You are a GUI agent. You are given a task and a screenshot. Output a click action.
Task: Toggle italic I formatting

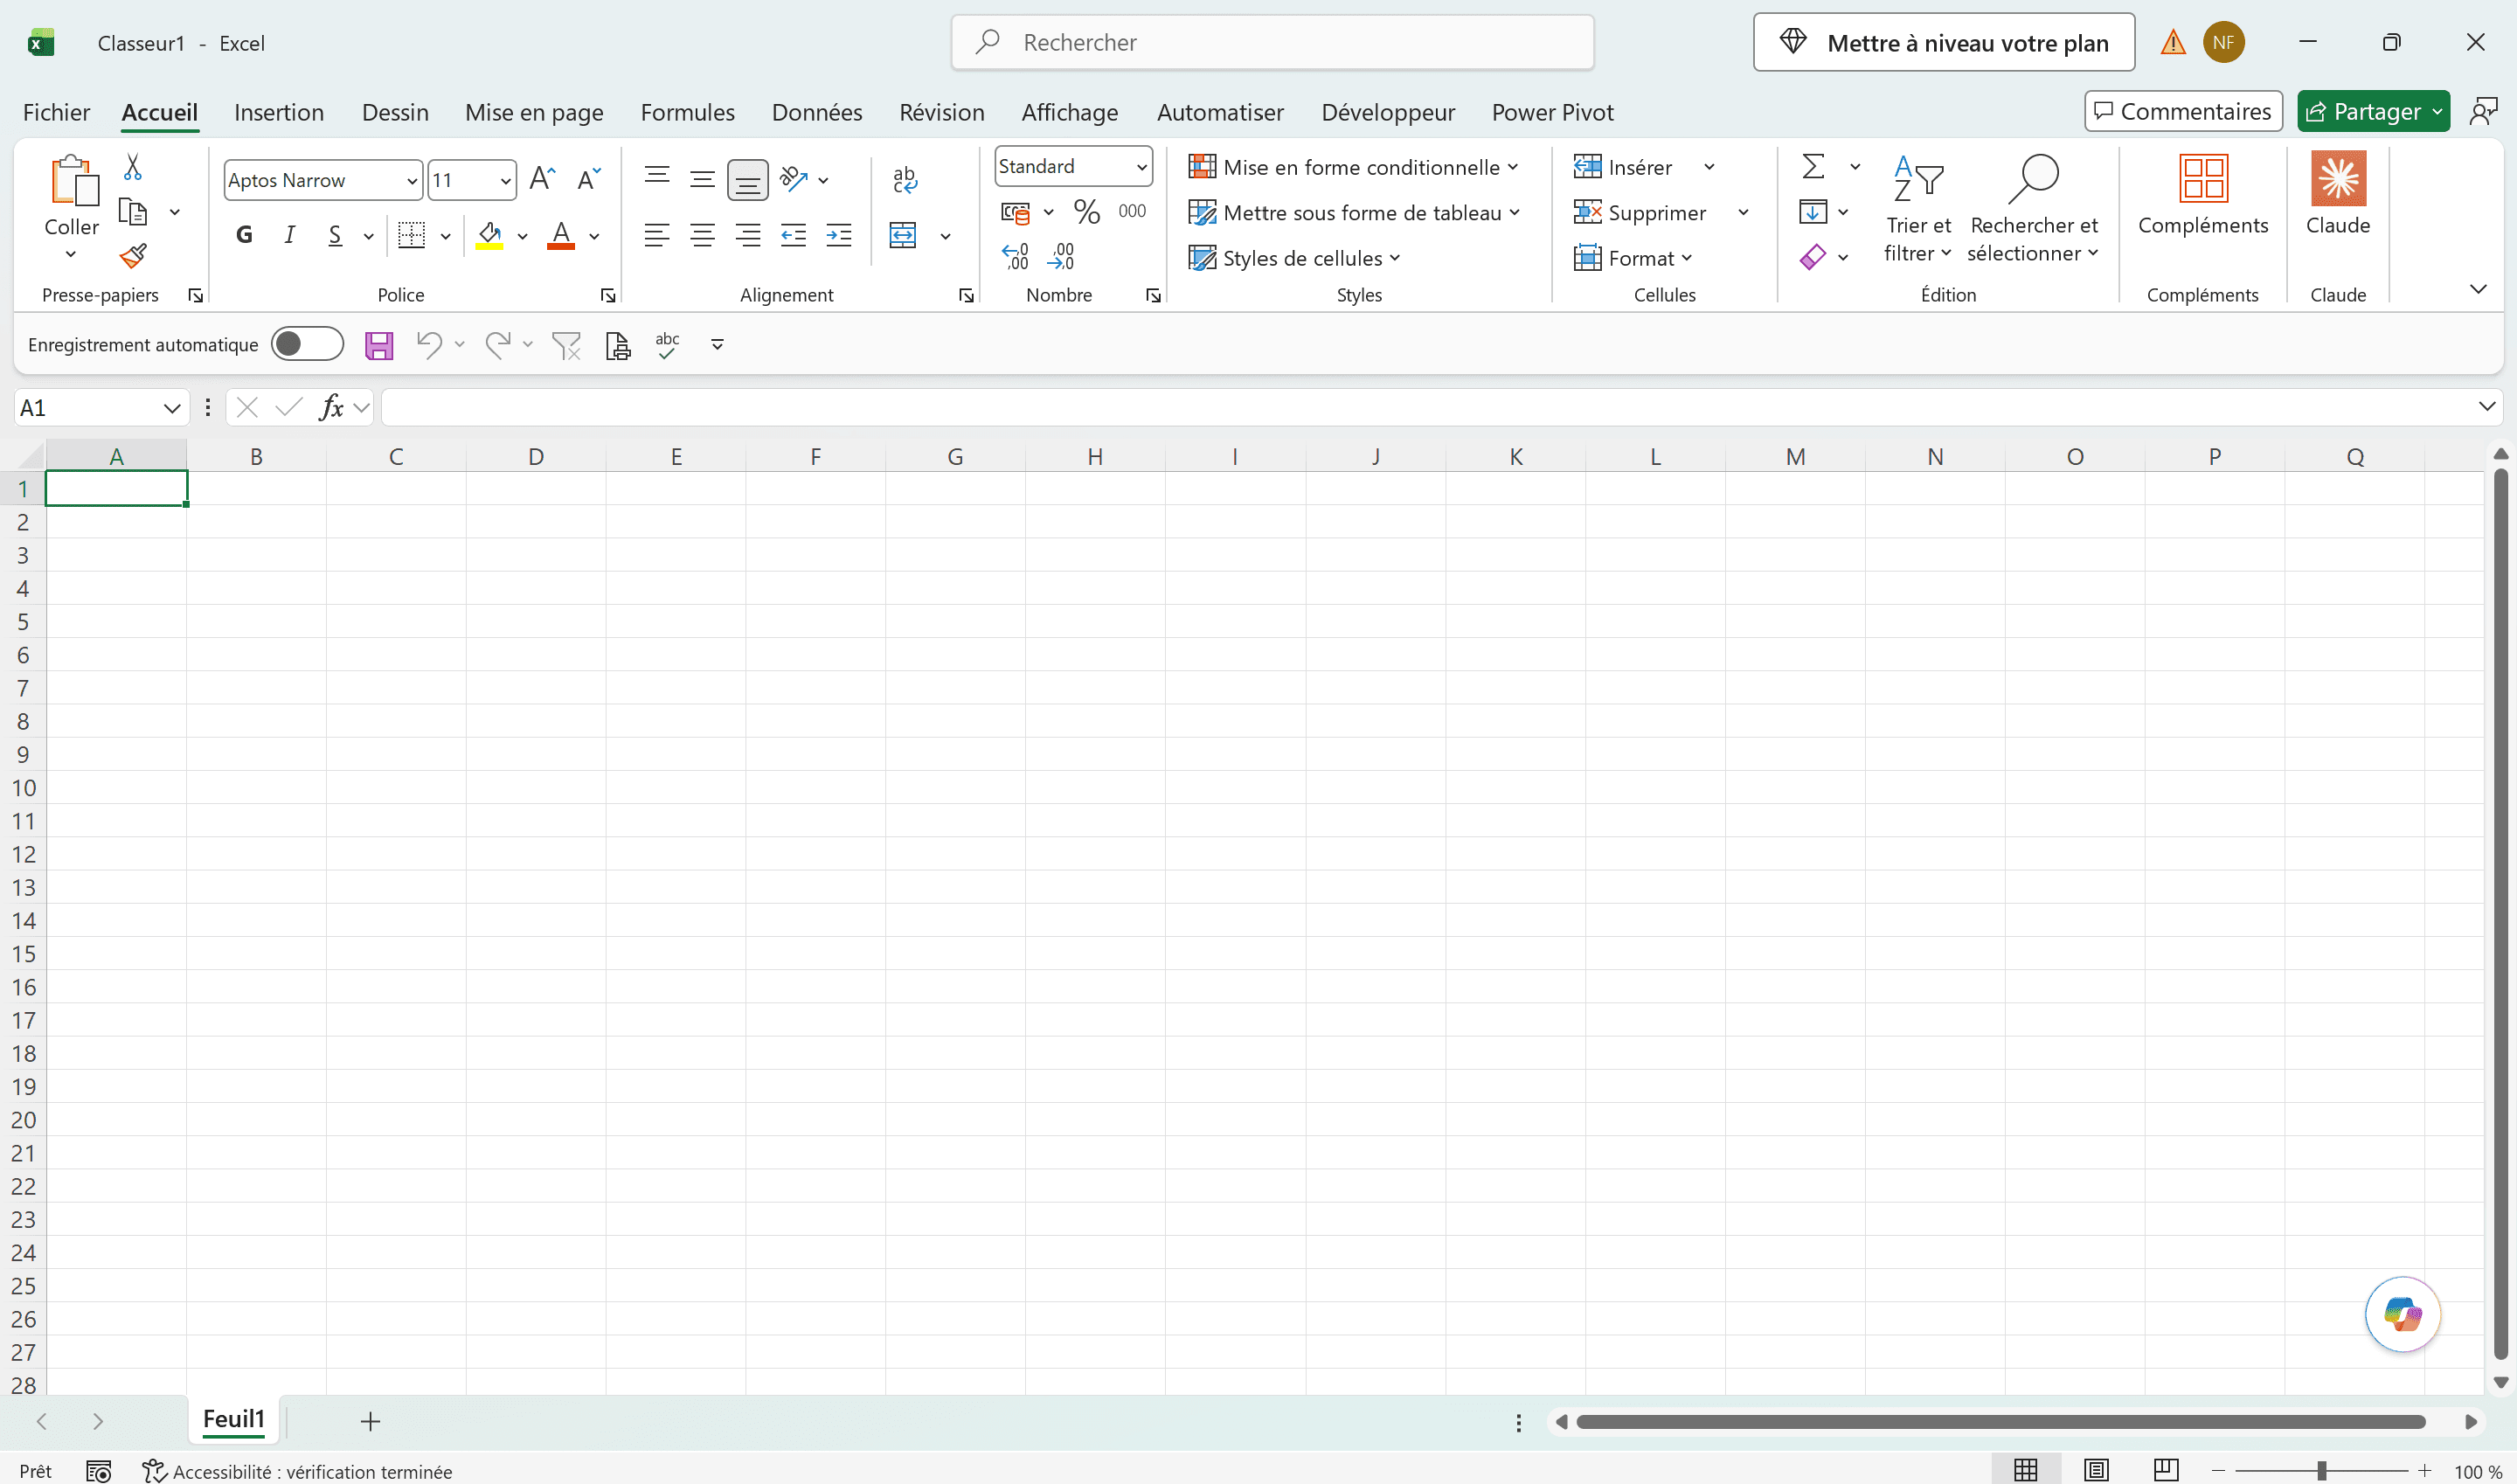(289, 235)
